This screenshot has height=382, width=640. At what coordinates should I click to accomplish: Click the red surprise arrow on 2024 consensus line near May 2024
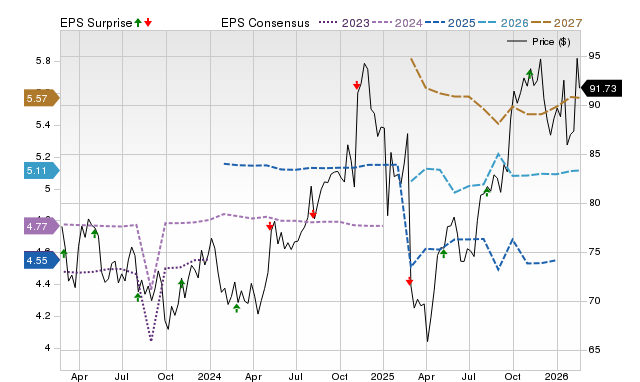(x=270, y=226)
